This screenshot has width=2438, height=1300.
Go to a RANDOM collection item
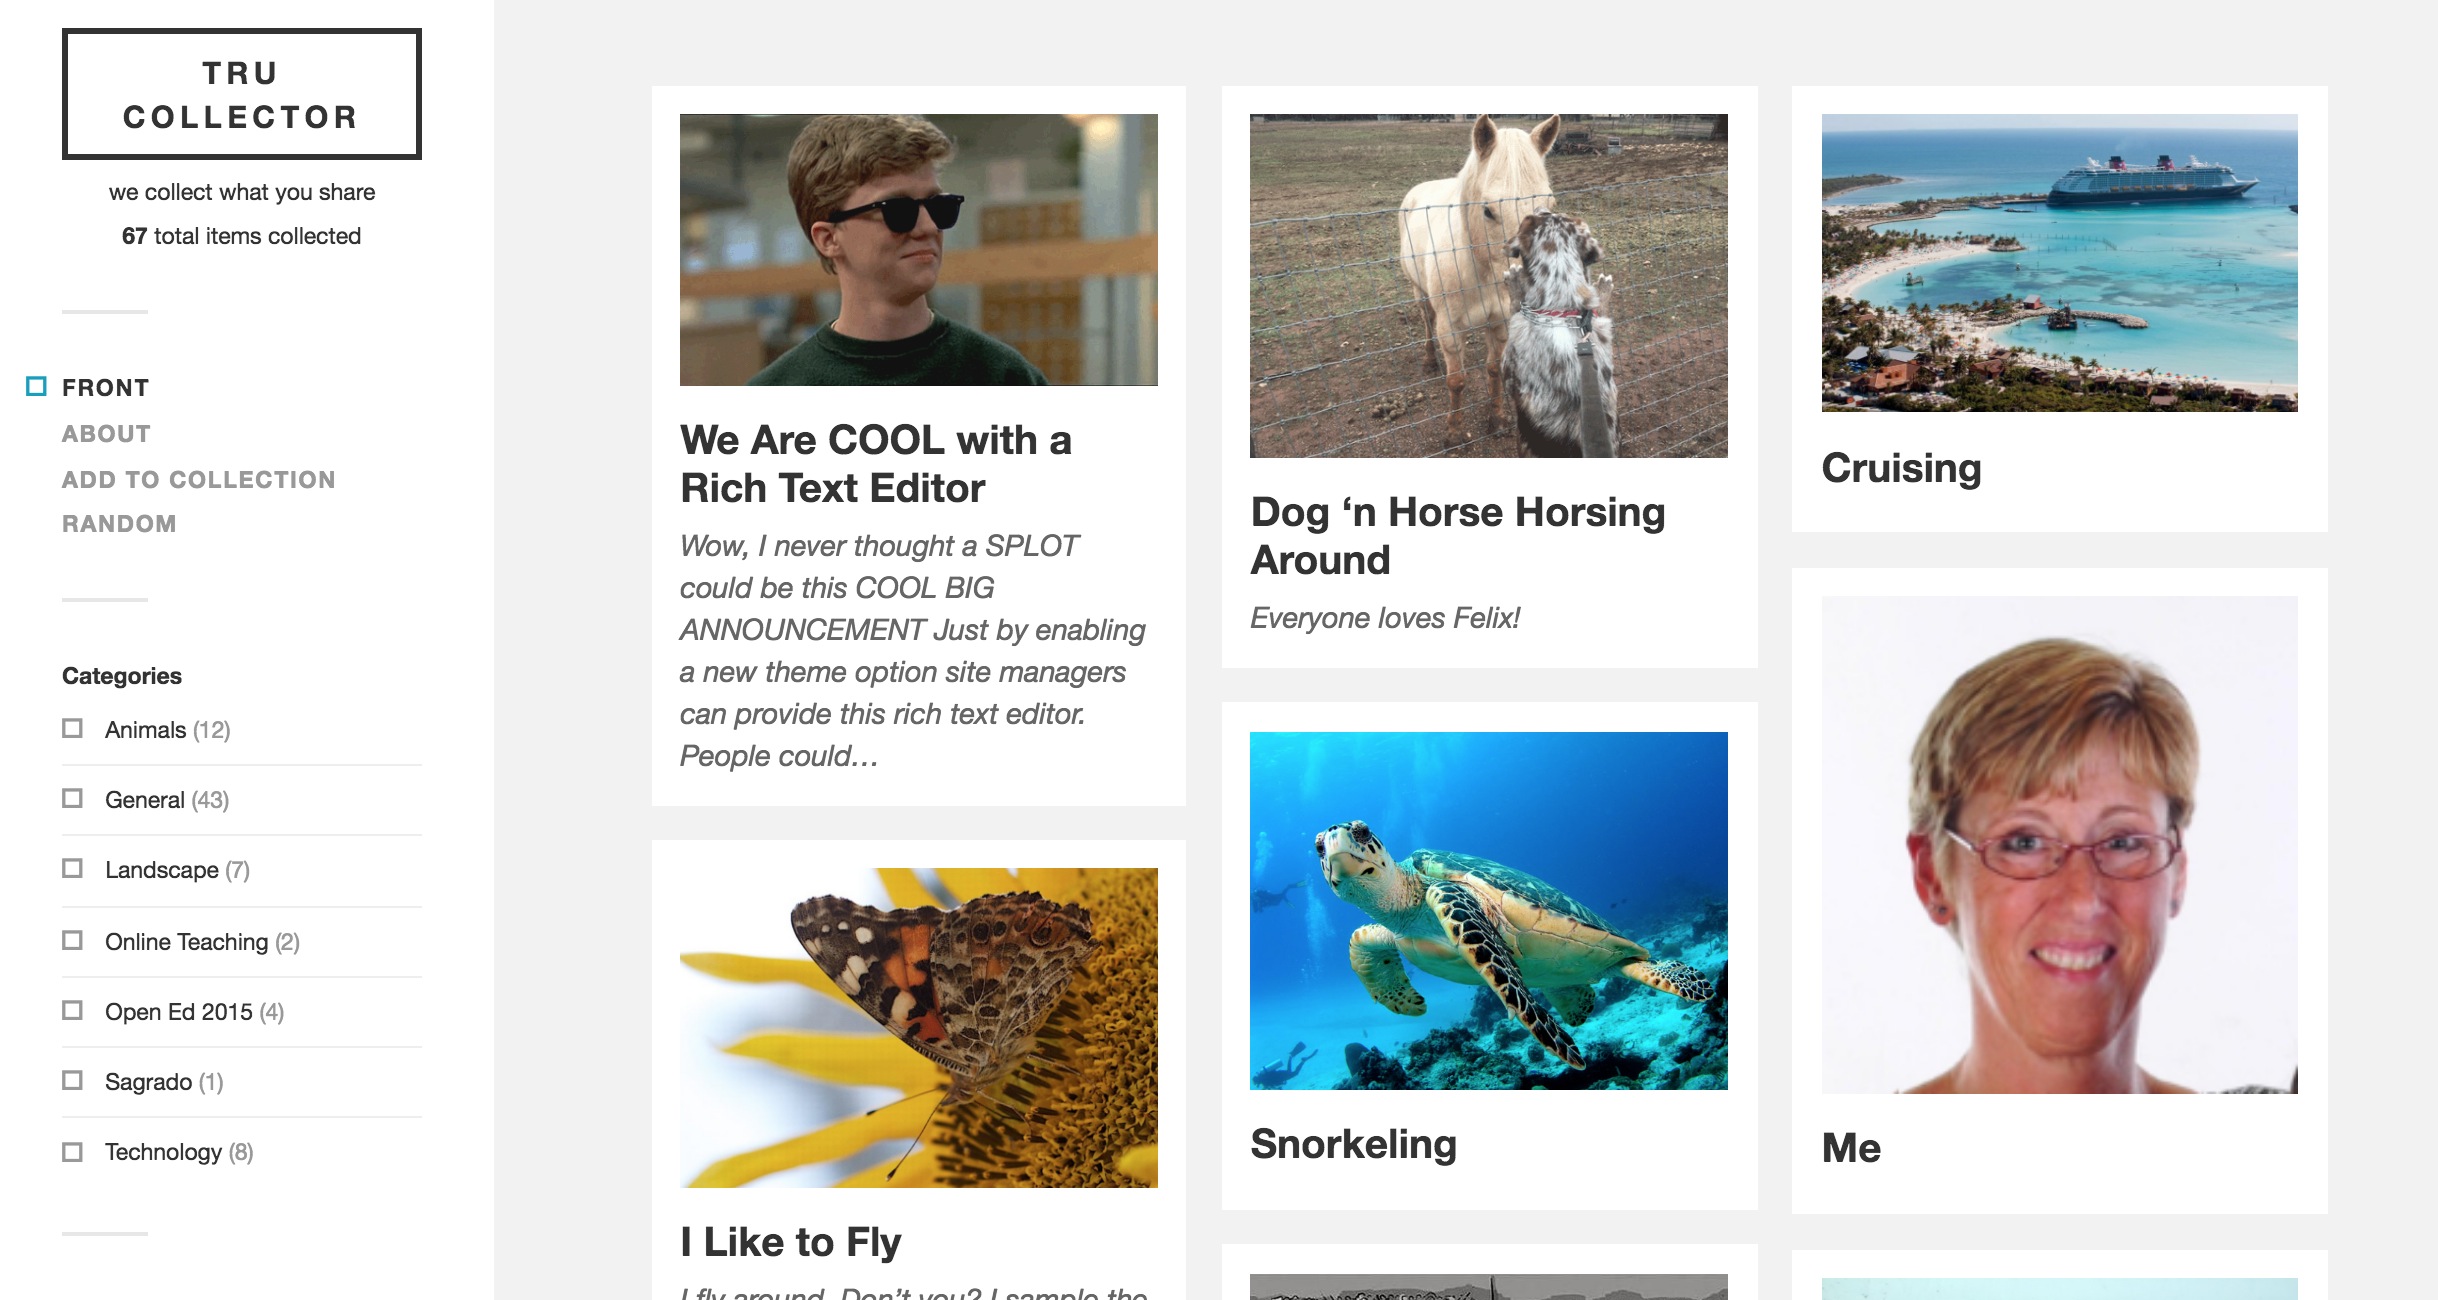pos(119,524)
